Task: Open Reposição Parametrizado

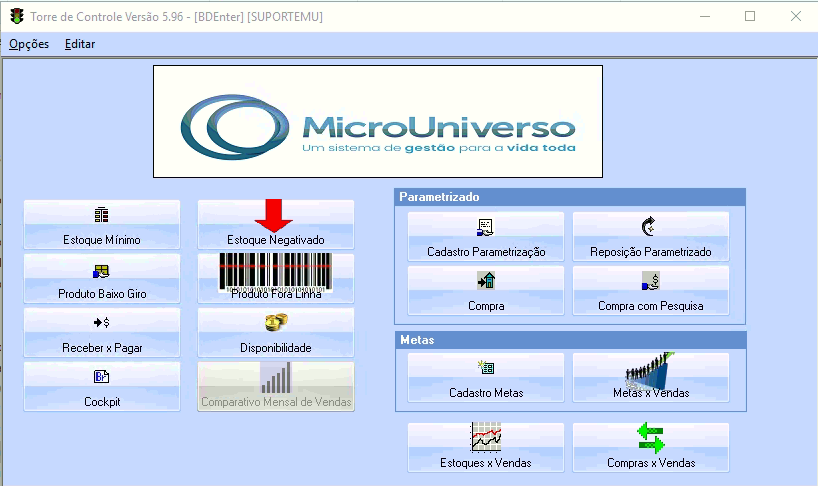Action: coord(650,237)
